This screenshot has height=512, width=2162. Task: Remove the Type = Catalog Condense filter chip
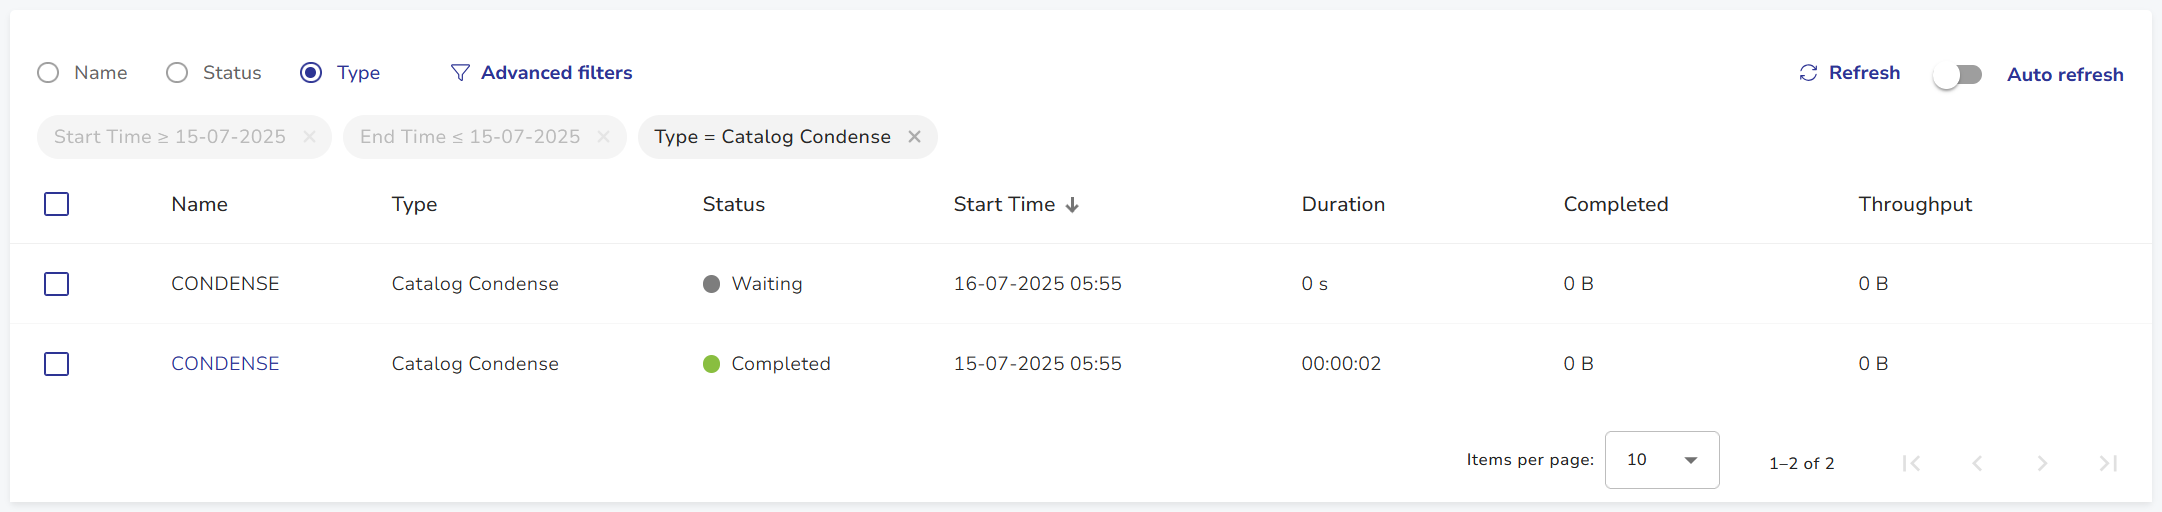914,137
